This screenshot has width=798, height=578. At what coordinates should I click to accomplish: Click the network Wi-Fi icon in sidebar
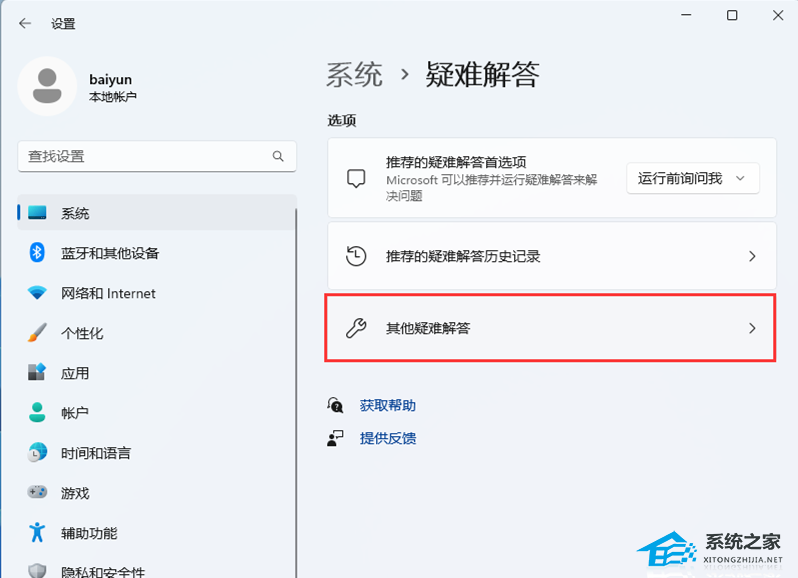point(37,293)
